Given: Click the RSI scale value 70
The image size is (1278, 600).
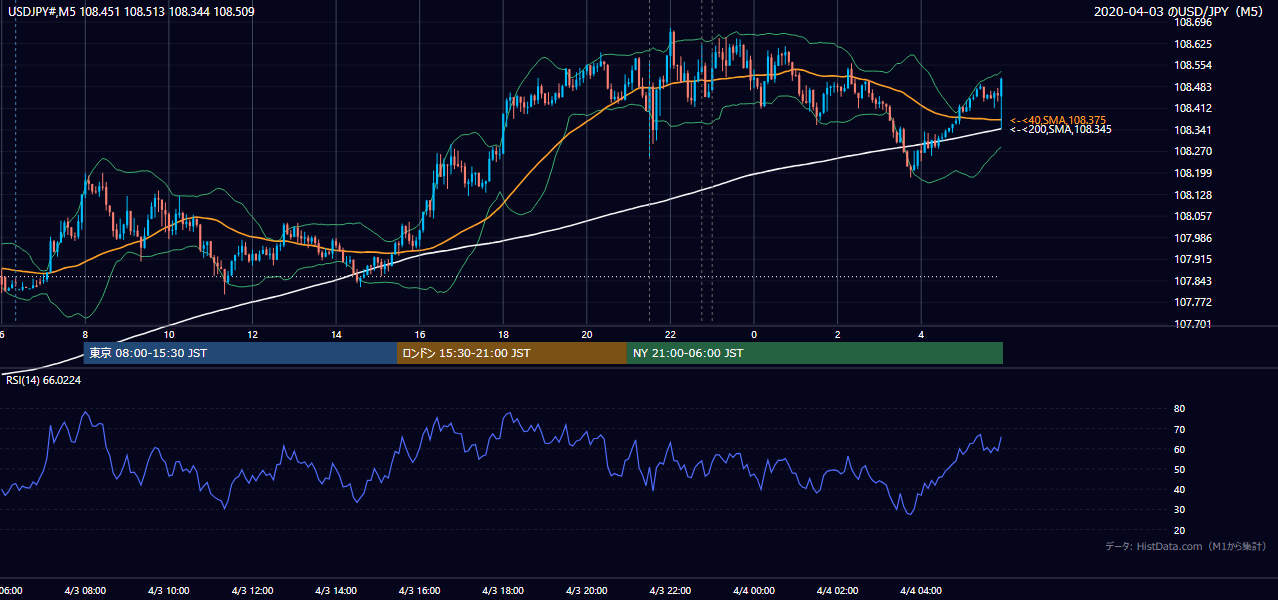Looking at the screenshot, I should point(1179,430).
